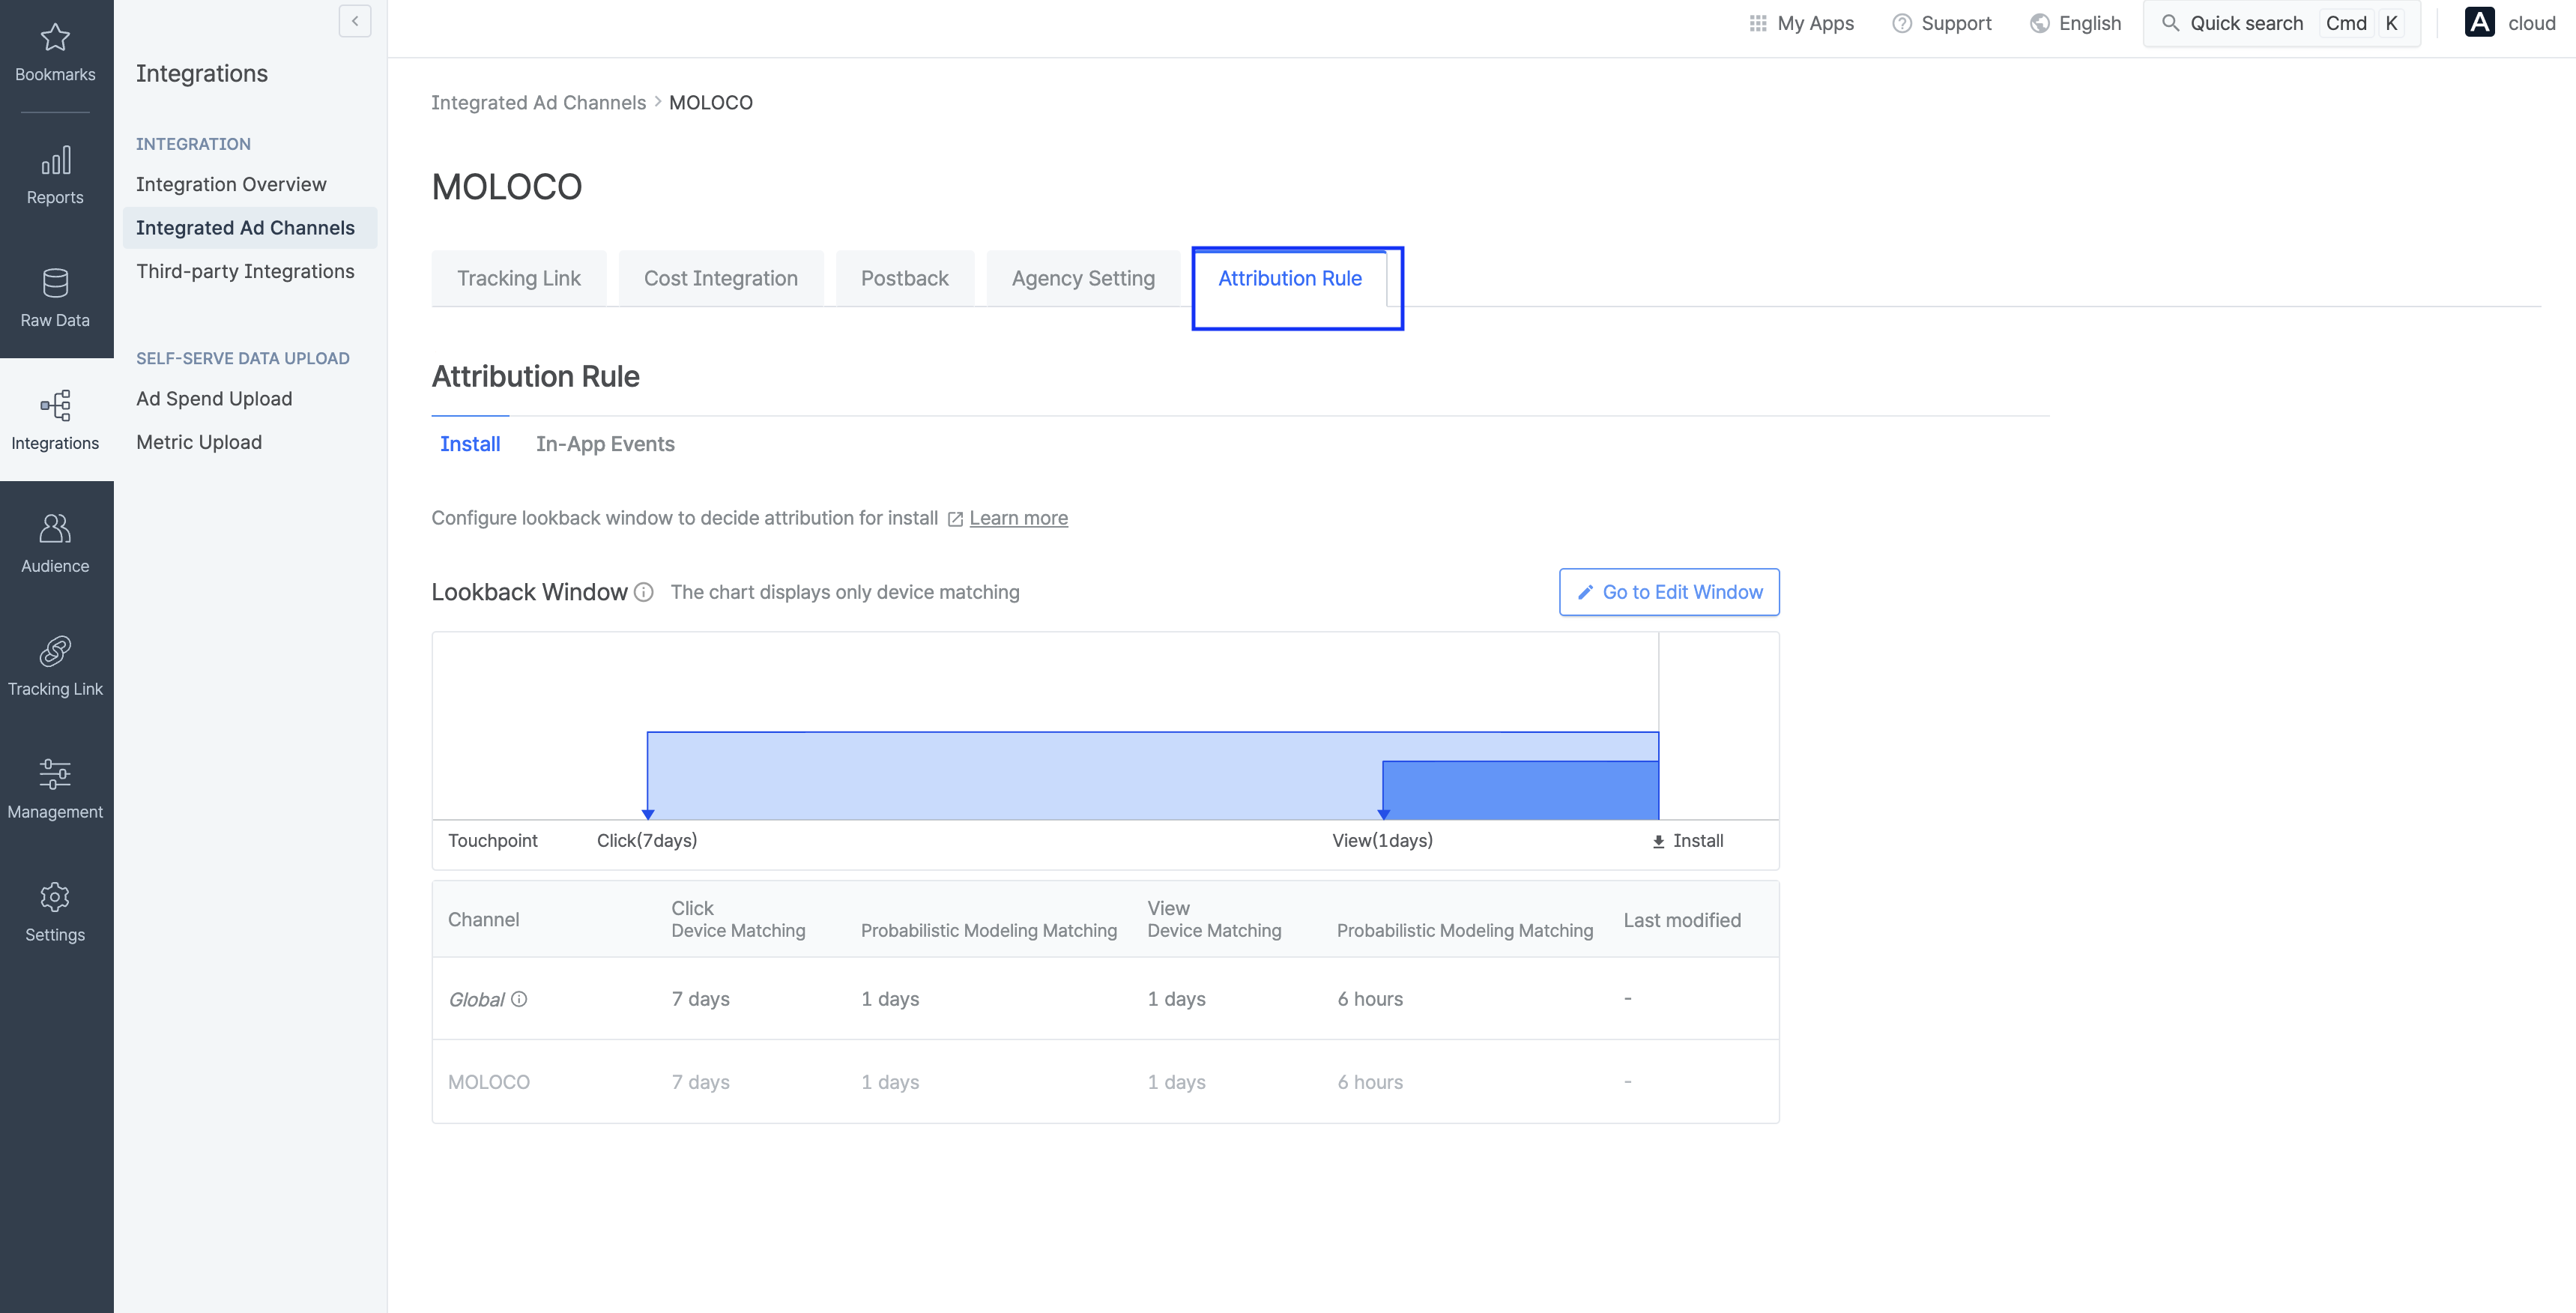The height and width of the screenshot is (1313, 2576).
Task: Select the Integrations sidebar icon
Action: [x=55, y=406]
